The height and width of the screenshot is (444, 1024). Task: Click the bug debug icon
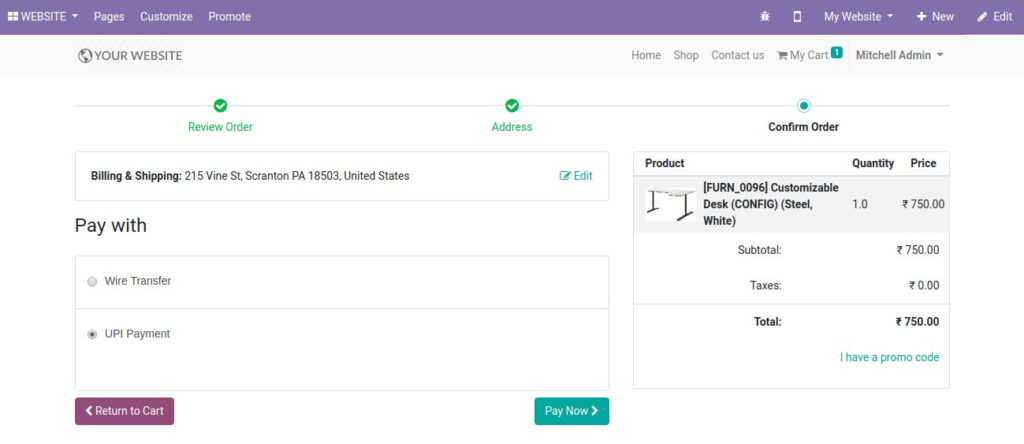click(765, 17)
